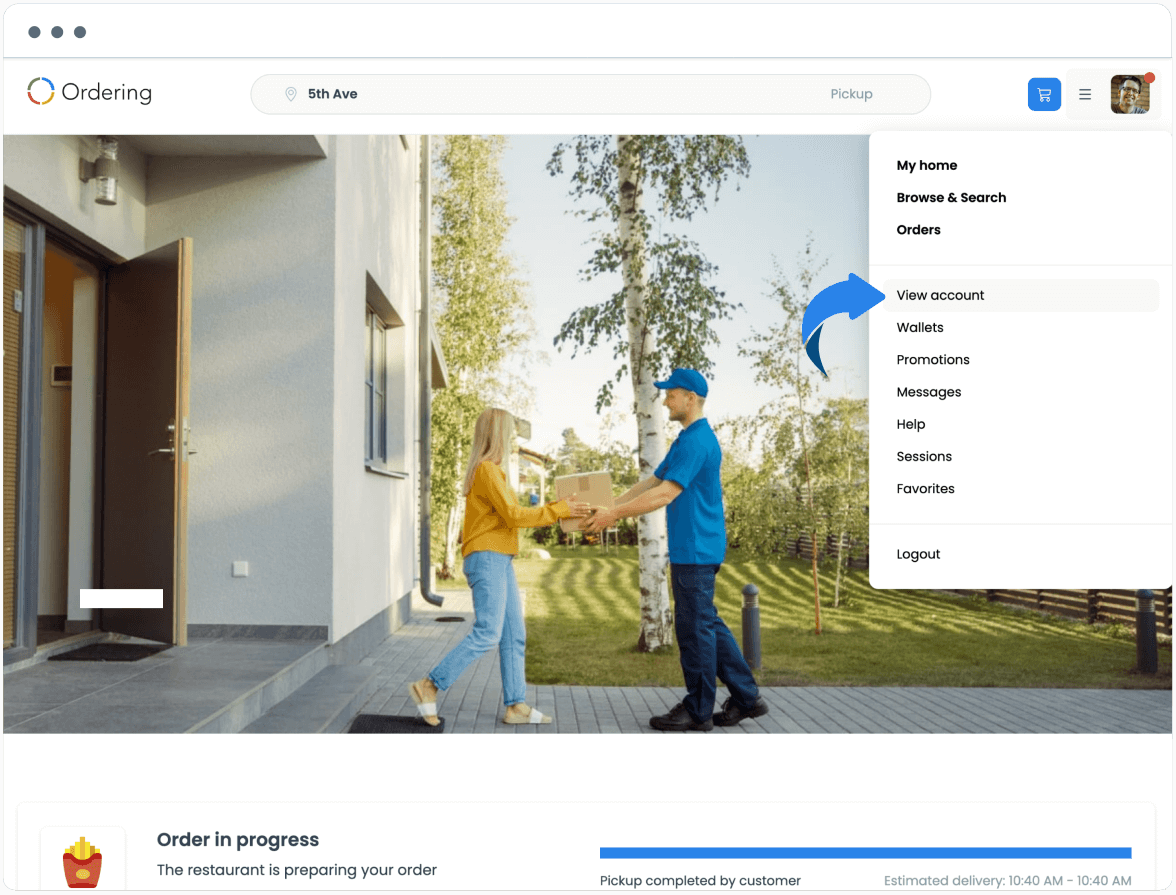The width and height of the screenshot is (1176, 895).
Task: Open My home from menu
Action: [926, 165]
